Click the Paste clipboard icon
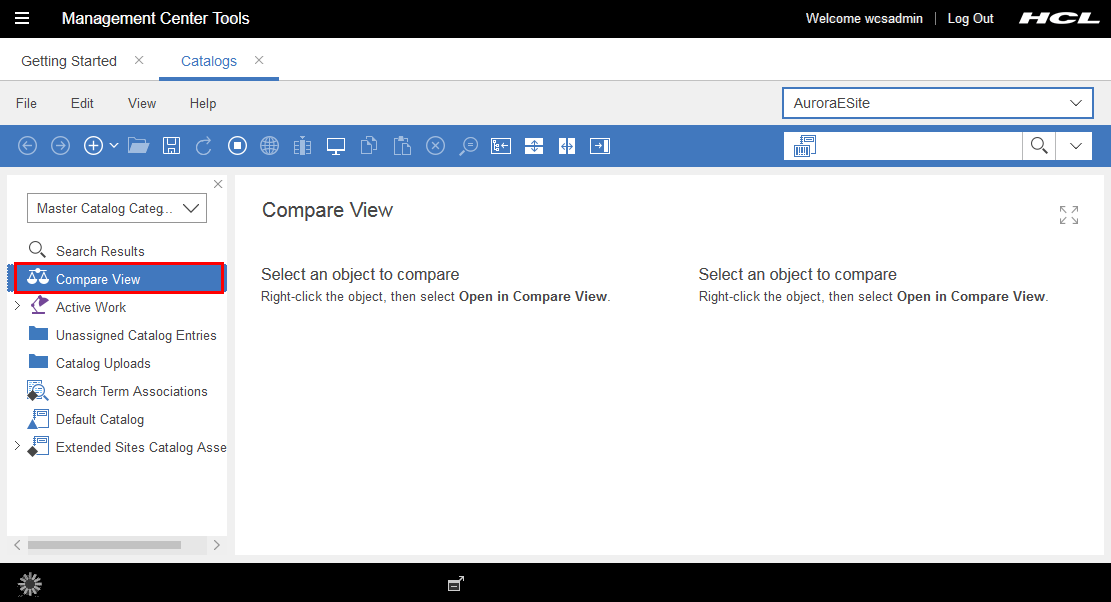Viewport: 1111px width, 602px height. tap(402, 146)
